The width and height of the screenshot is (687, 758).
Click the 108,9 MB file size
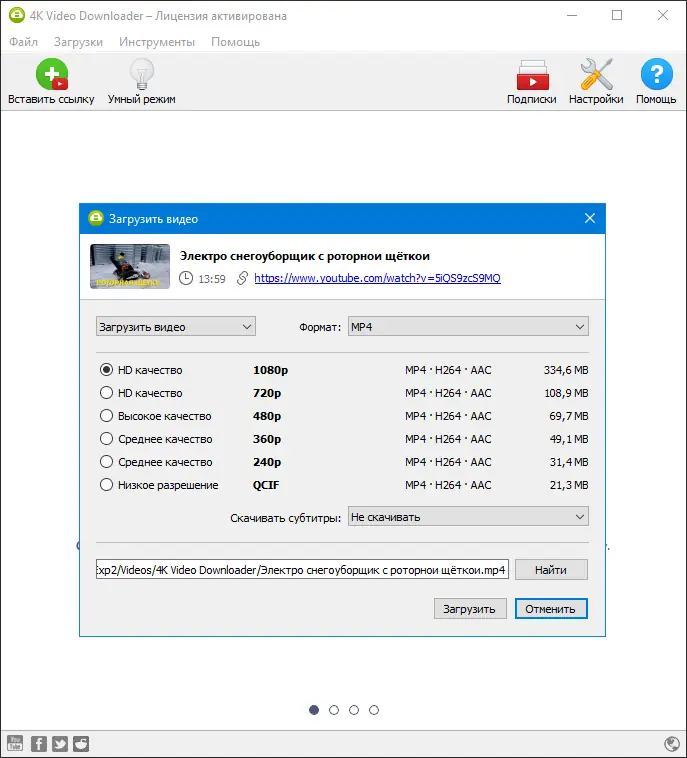566,393
